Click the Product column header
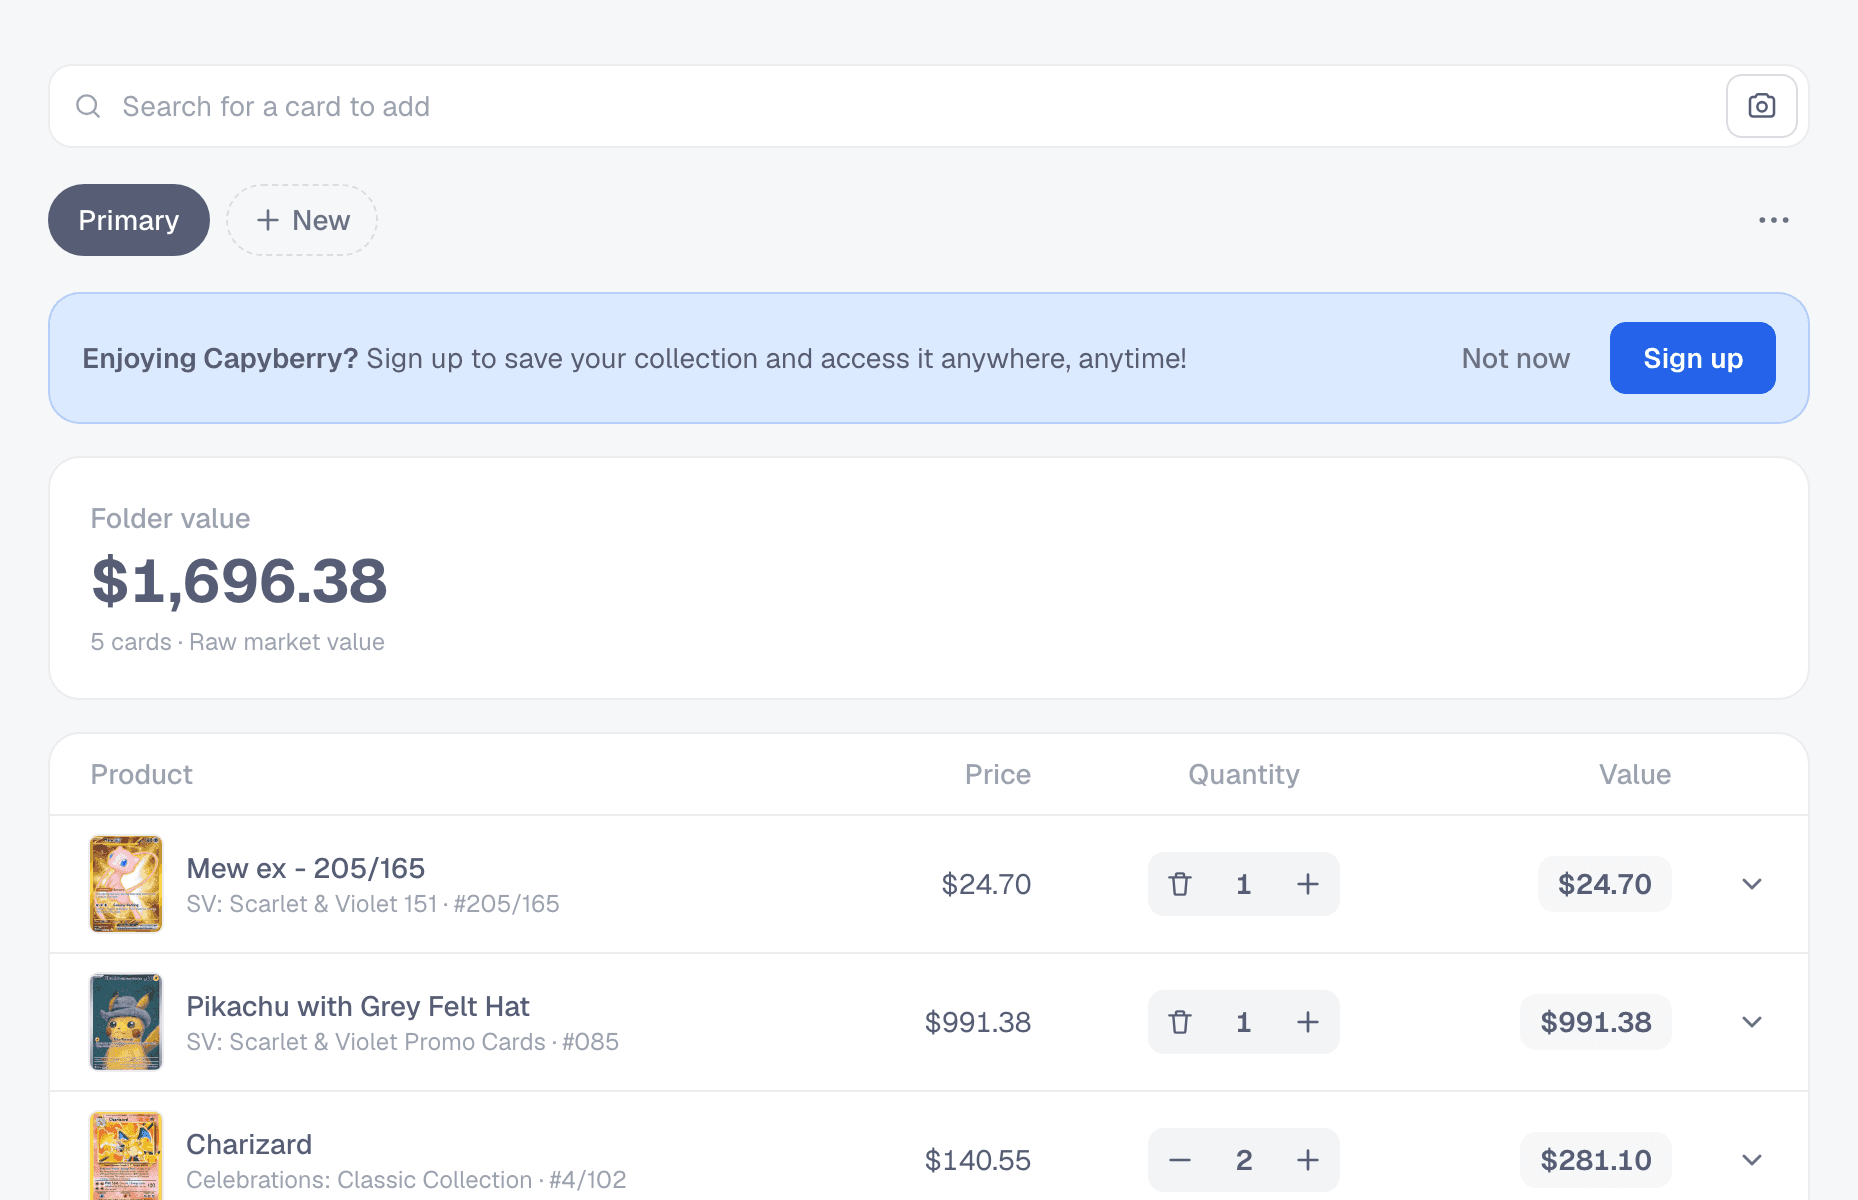This screenshot has height=1200, width=1858. [141, 774]
